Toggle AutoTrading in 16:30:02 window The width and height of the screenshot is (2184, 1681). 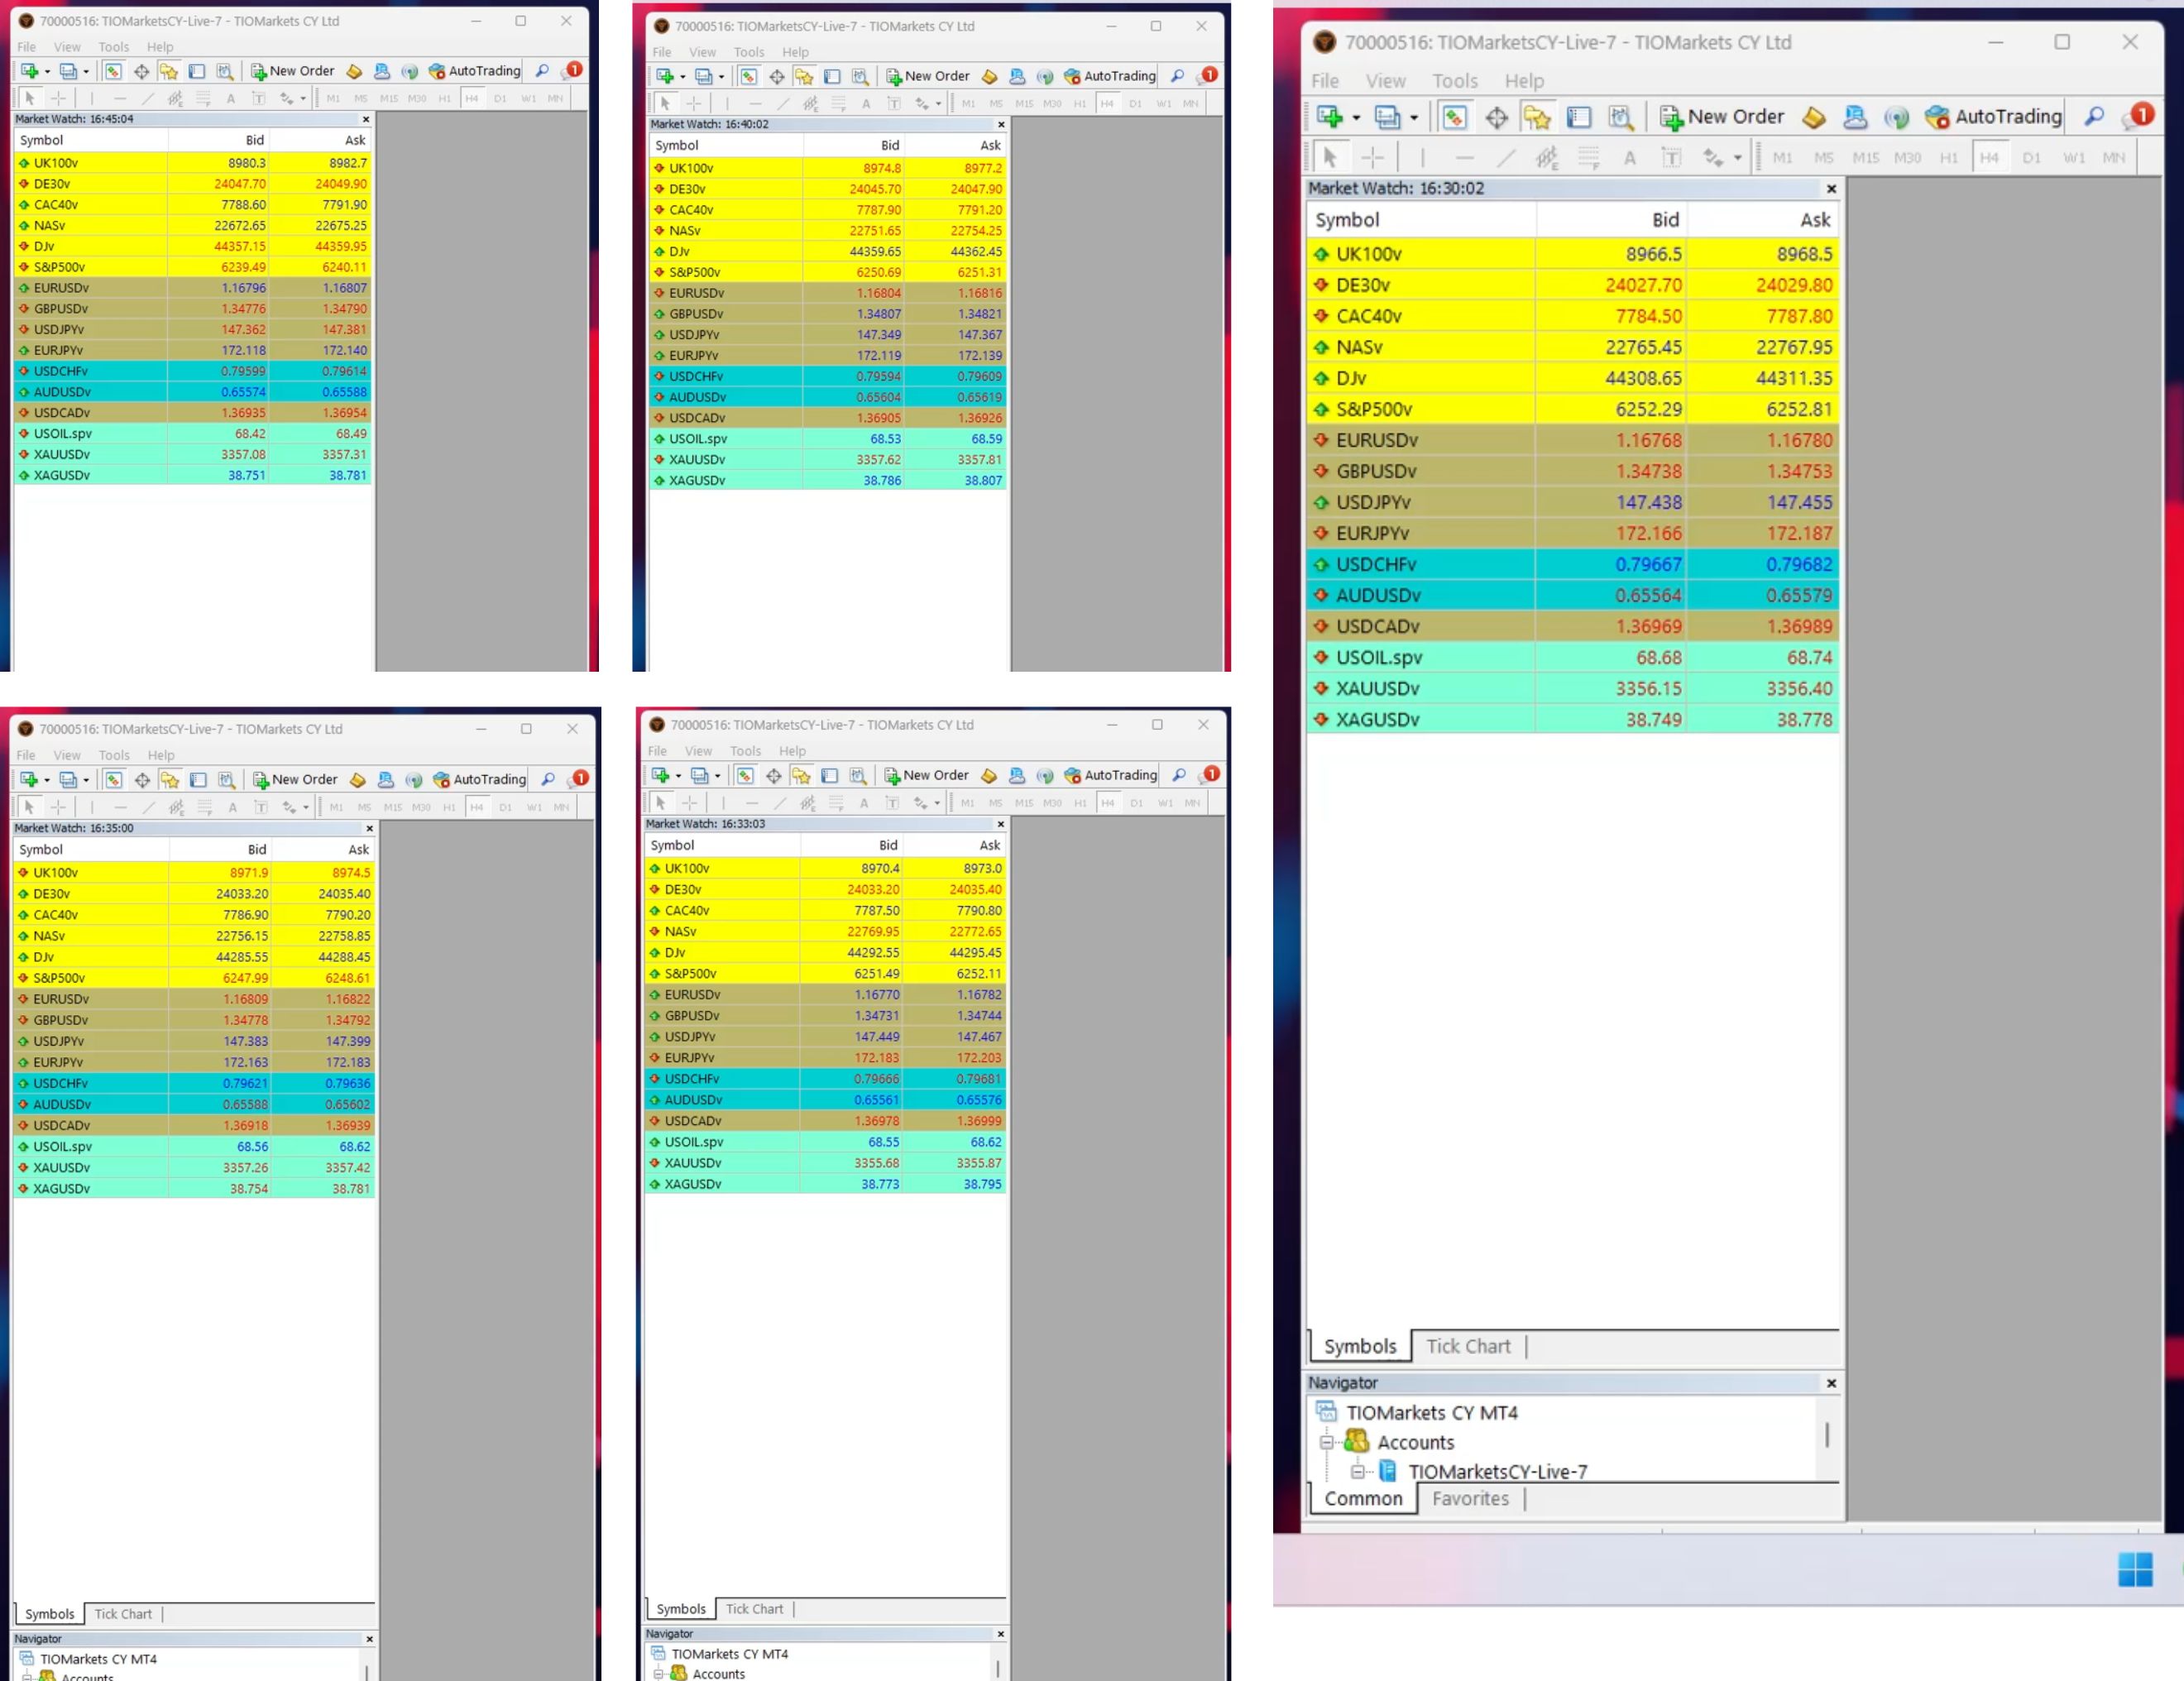(x=1993, y=117)
